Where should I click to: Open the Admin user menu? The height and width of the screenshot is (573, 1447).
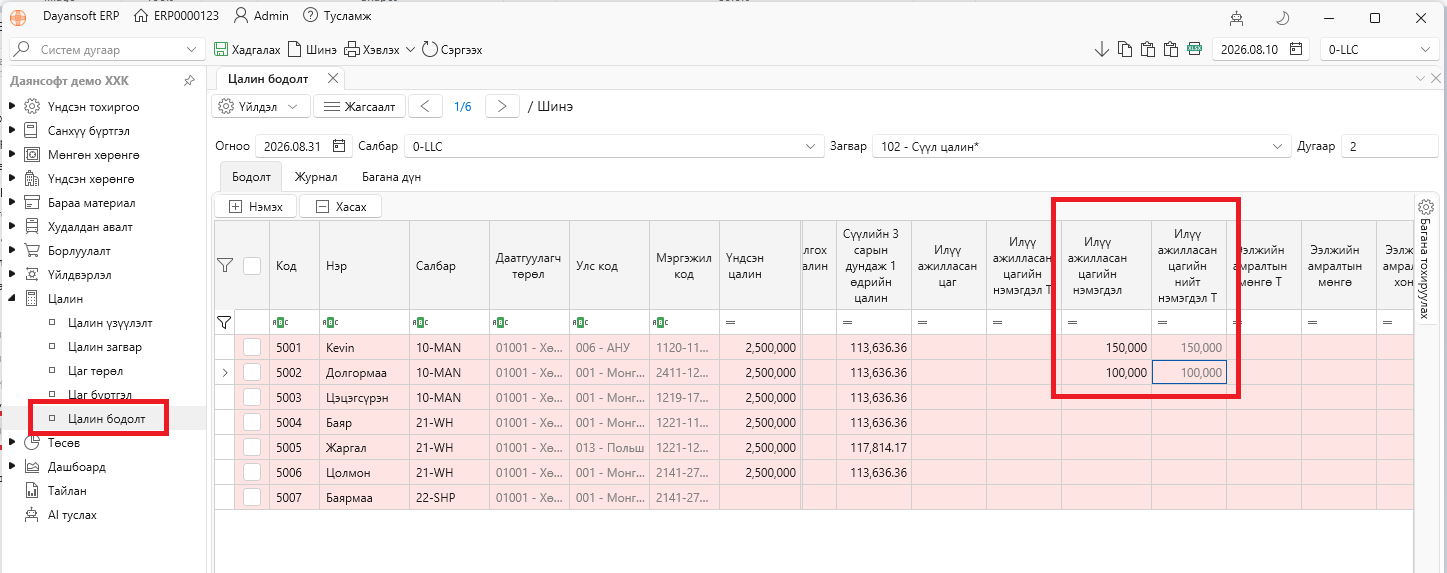tap(261, 16)
